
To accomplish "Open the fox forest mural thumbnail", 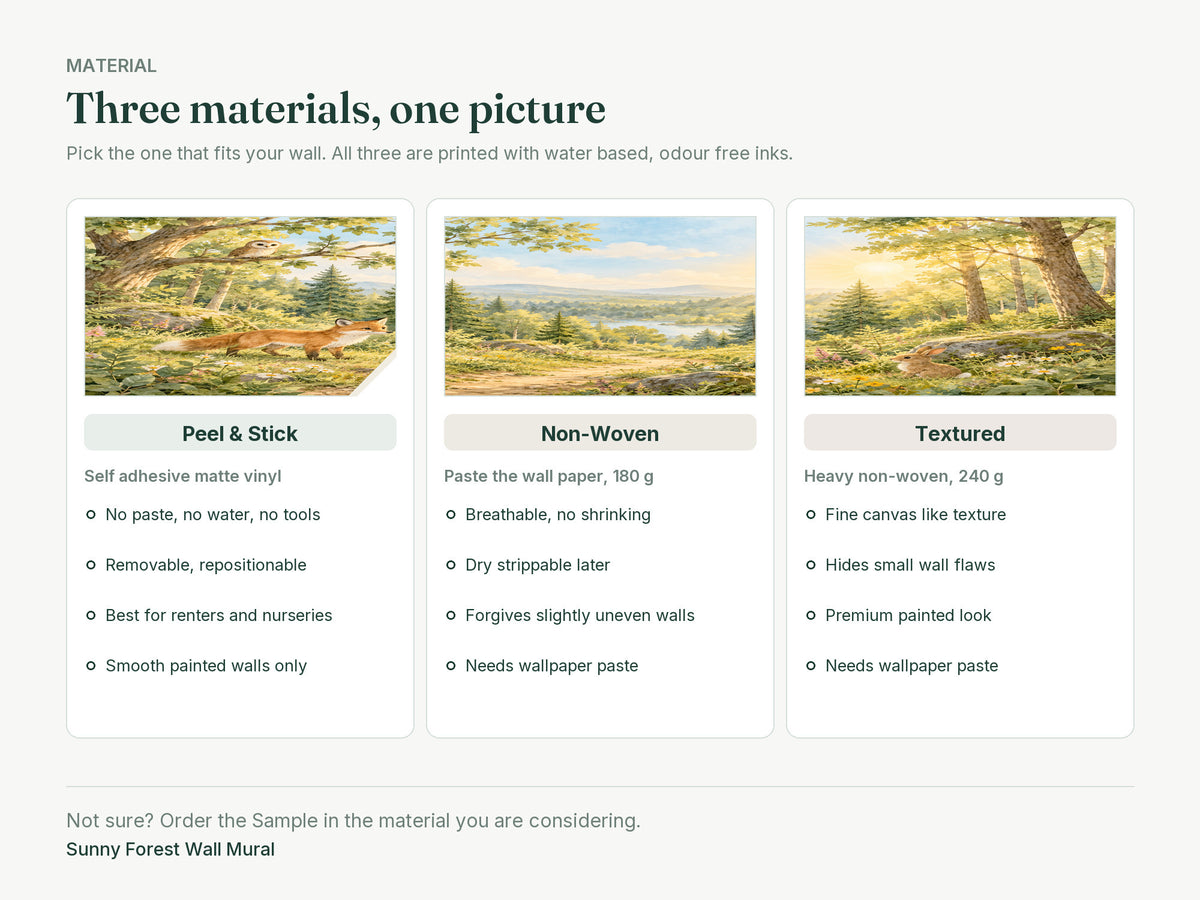I will (240, 306).
